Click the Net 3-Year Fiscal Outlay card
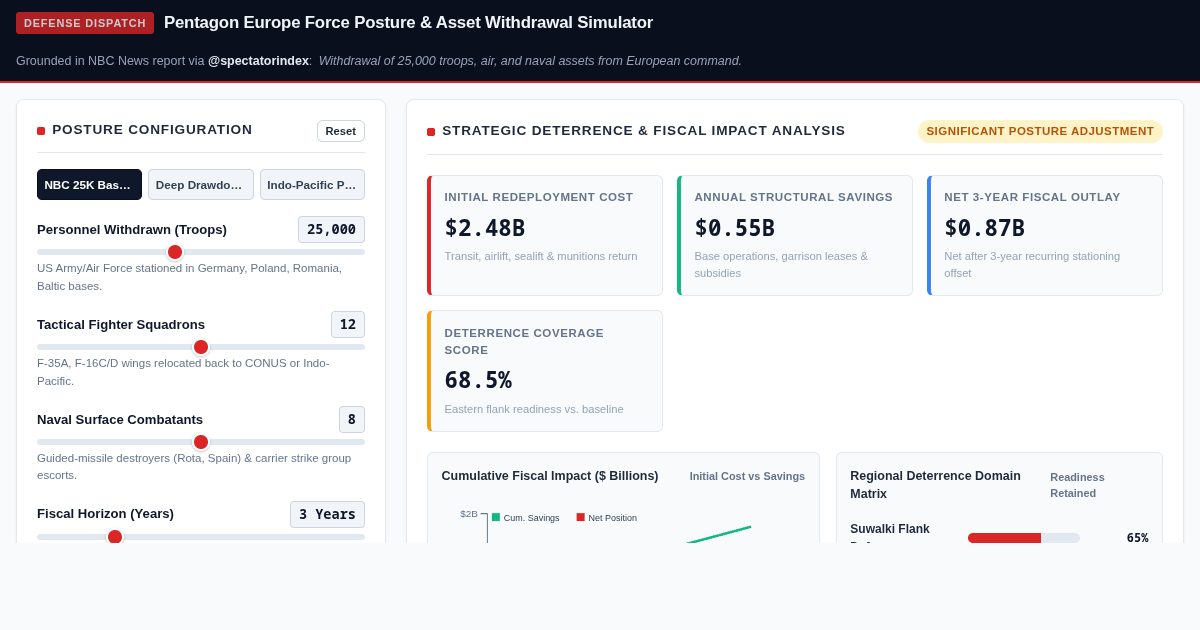The height and width of the screenshot is (630, 1200). coord(1045,236)
